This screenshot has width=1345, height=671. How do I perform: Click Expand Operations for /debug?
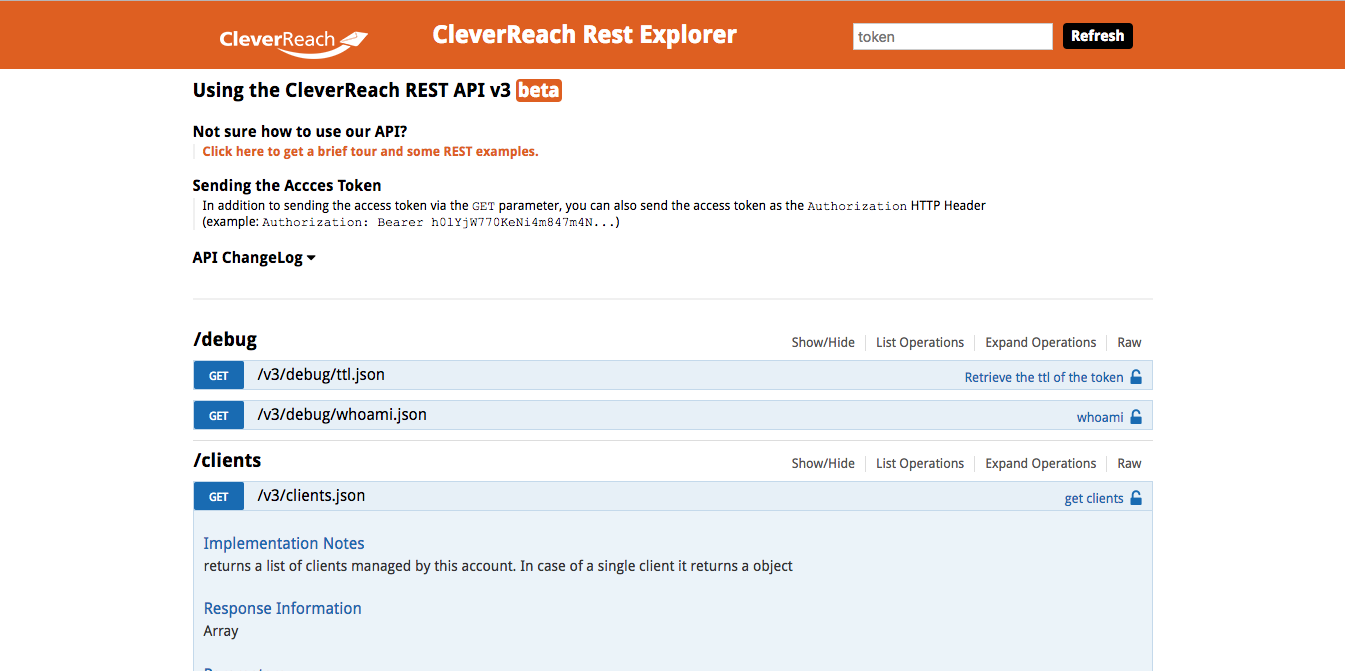point(1041,342)
